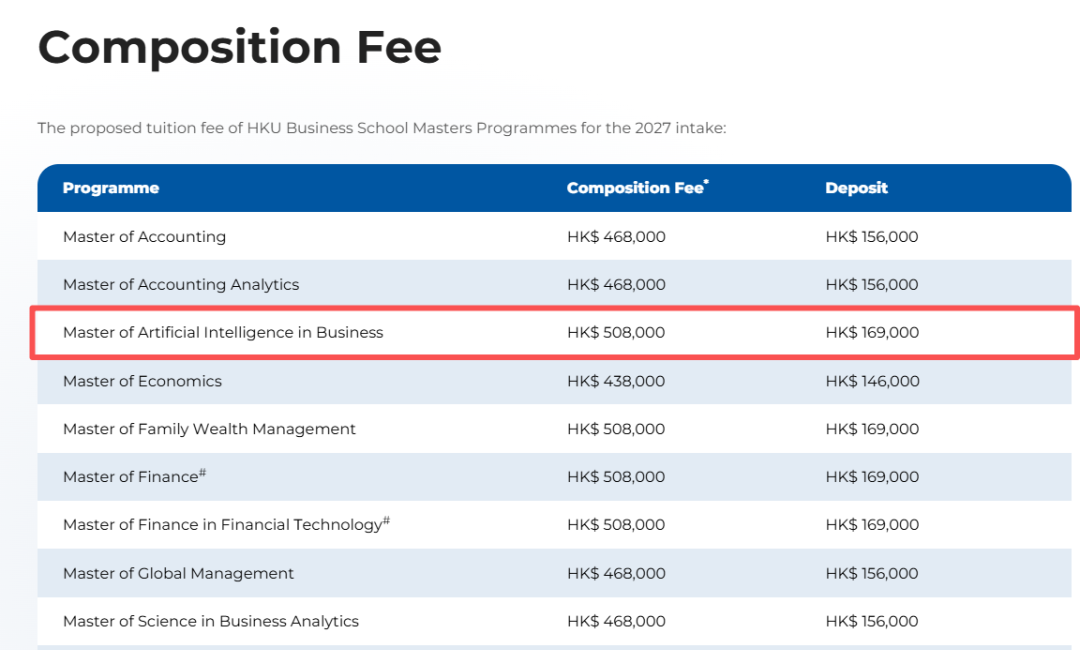Select Master of Economics programme name
The image size is (1080, 650).
pyautogui.click(x=142, y=381)
